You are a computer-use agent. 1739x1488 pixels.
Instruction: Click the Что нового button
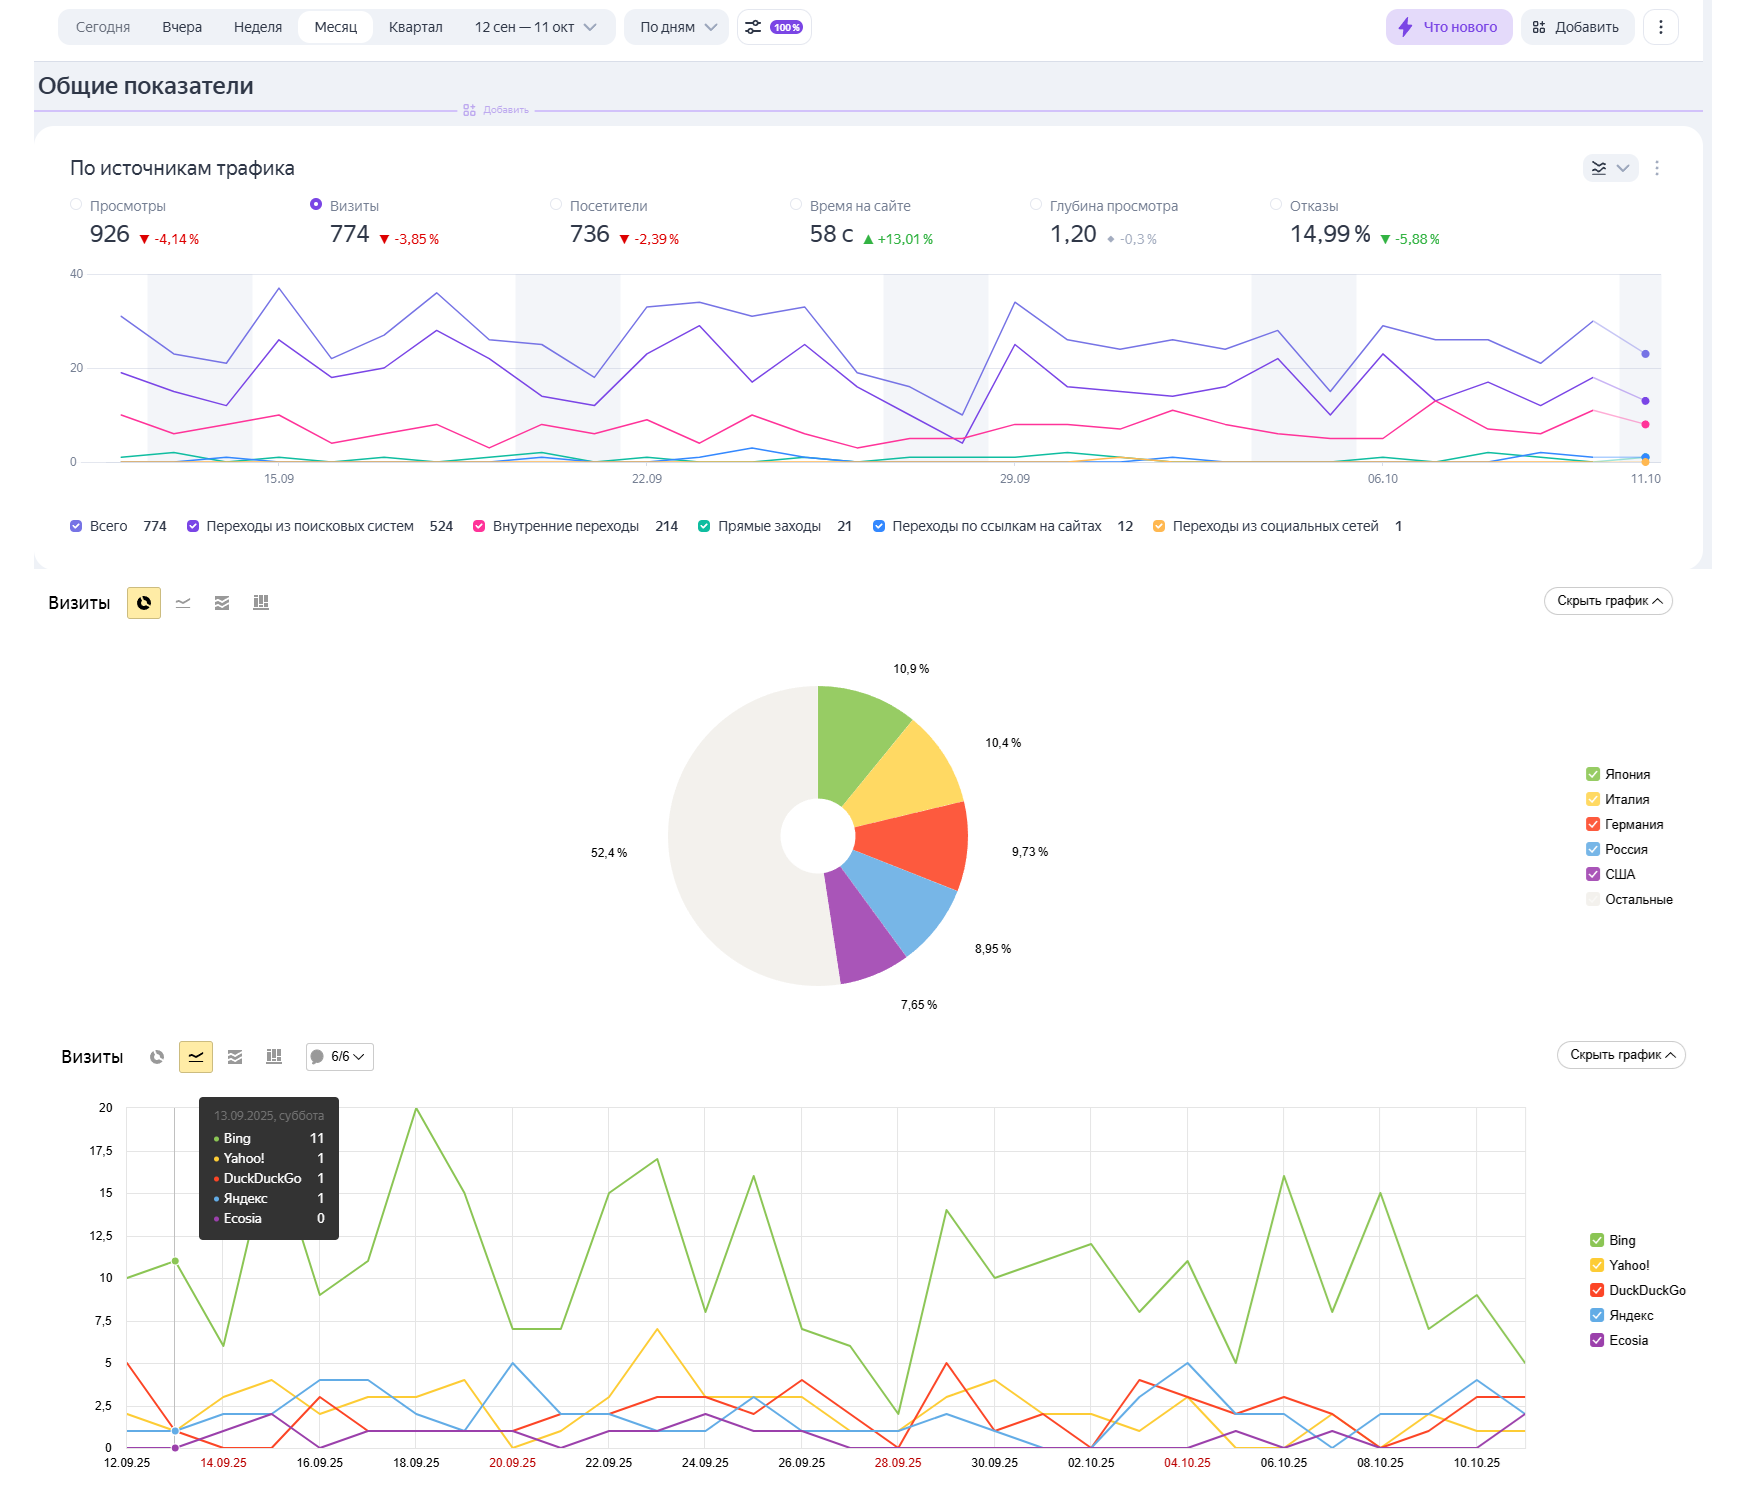(x=1448, y=27)
